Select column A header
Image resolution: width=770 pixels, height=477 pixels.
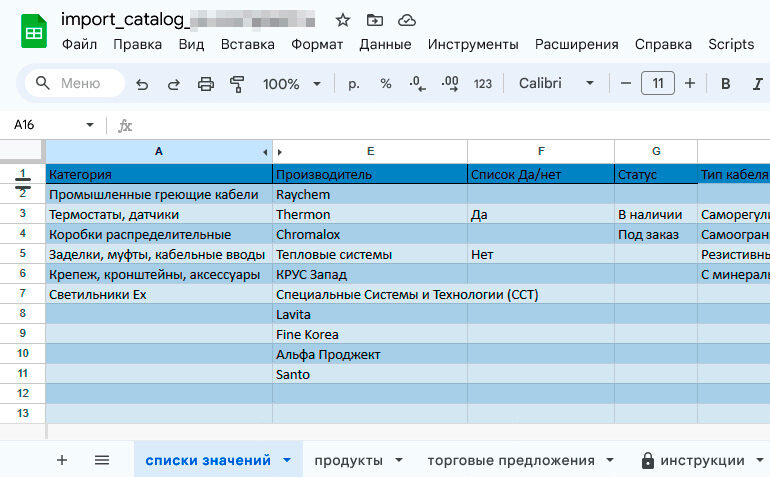[159, 152]
